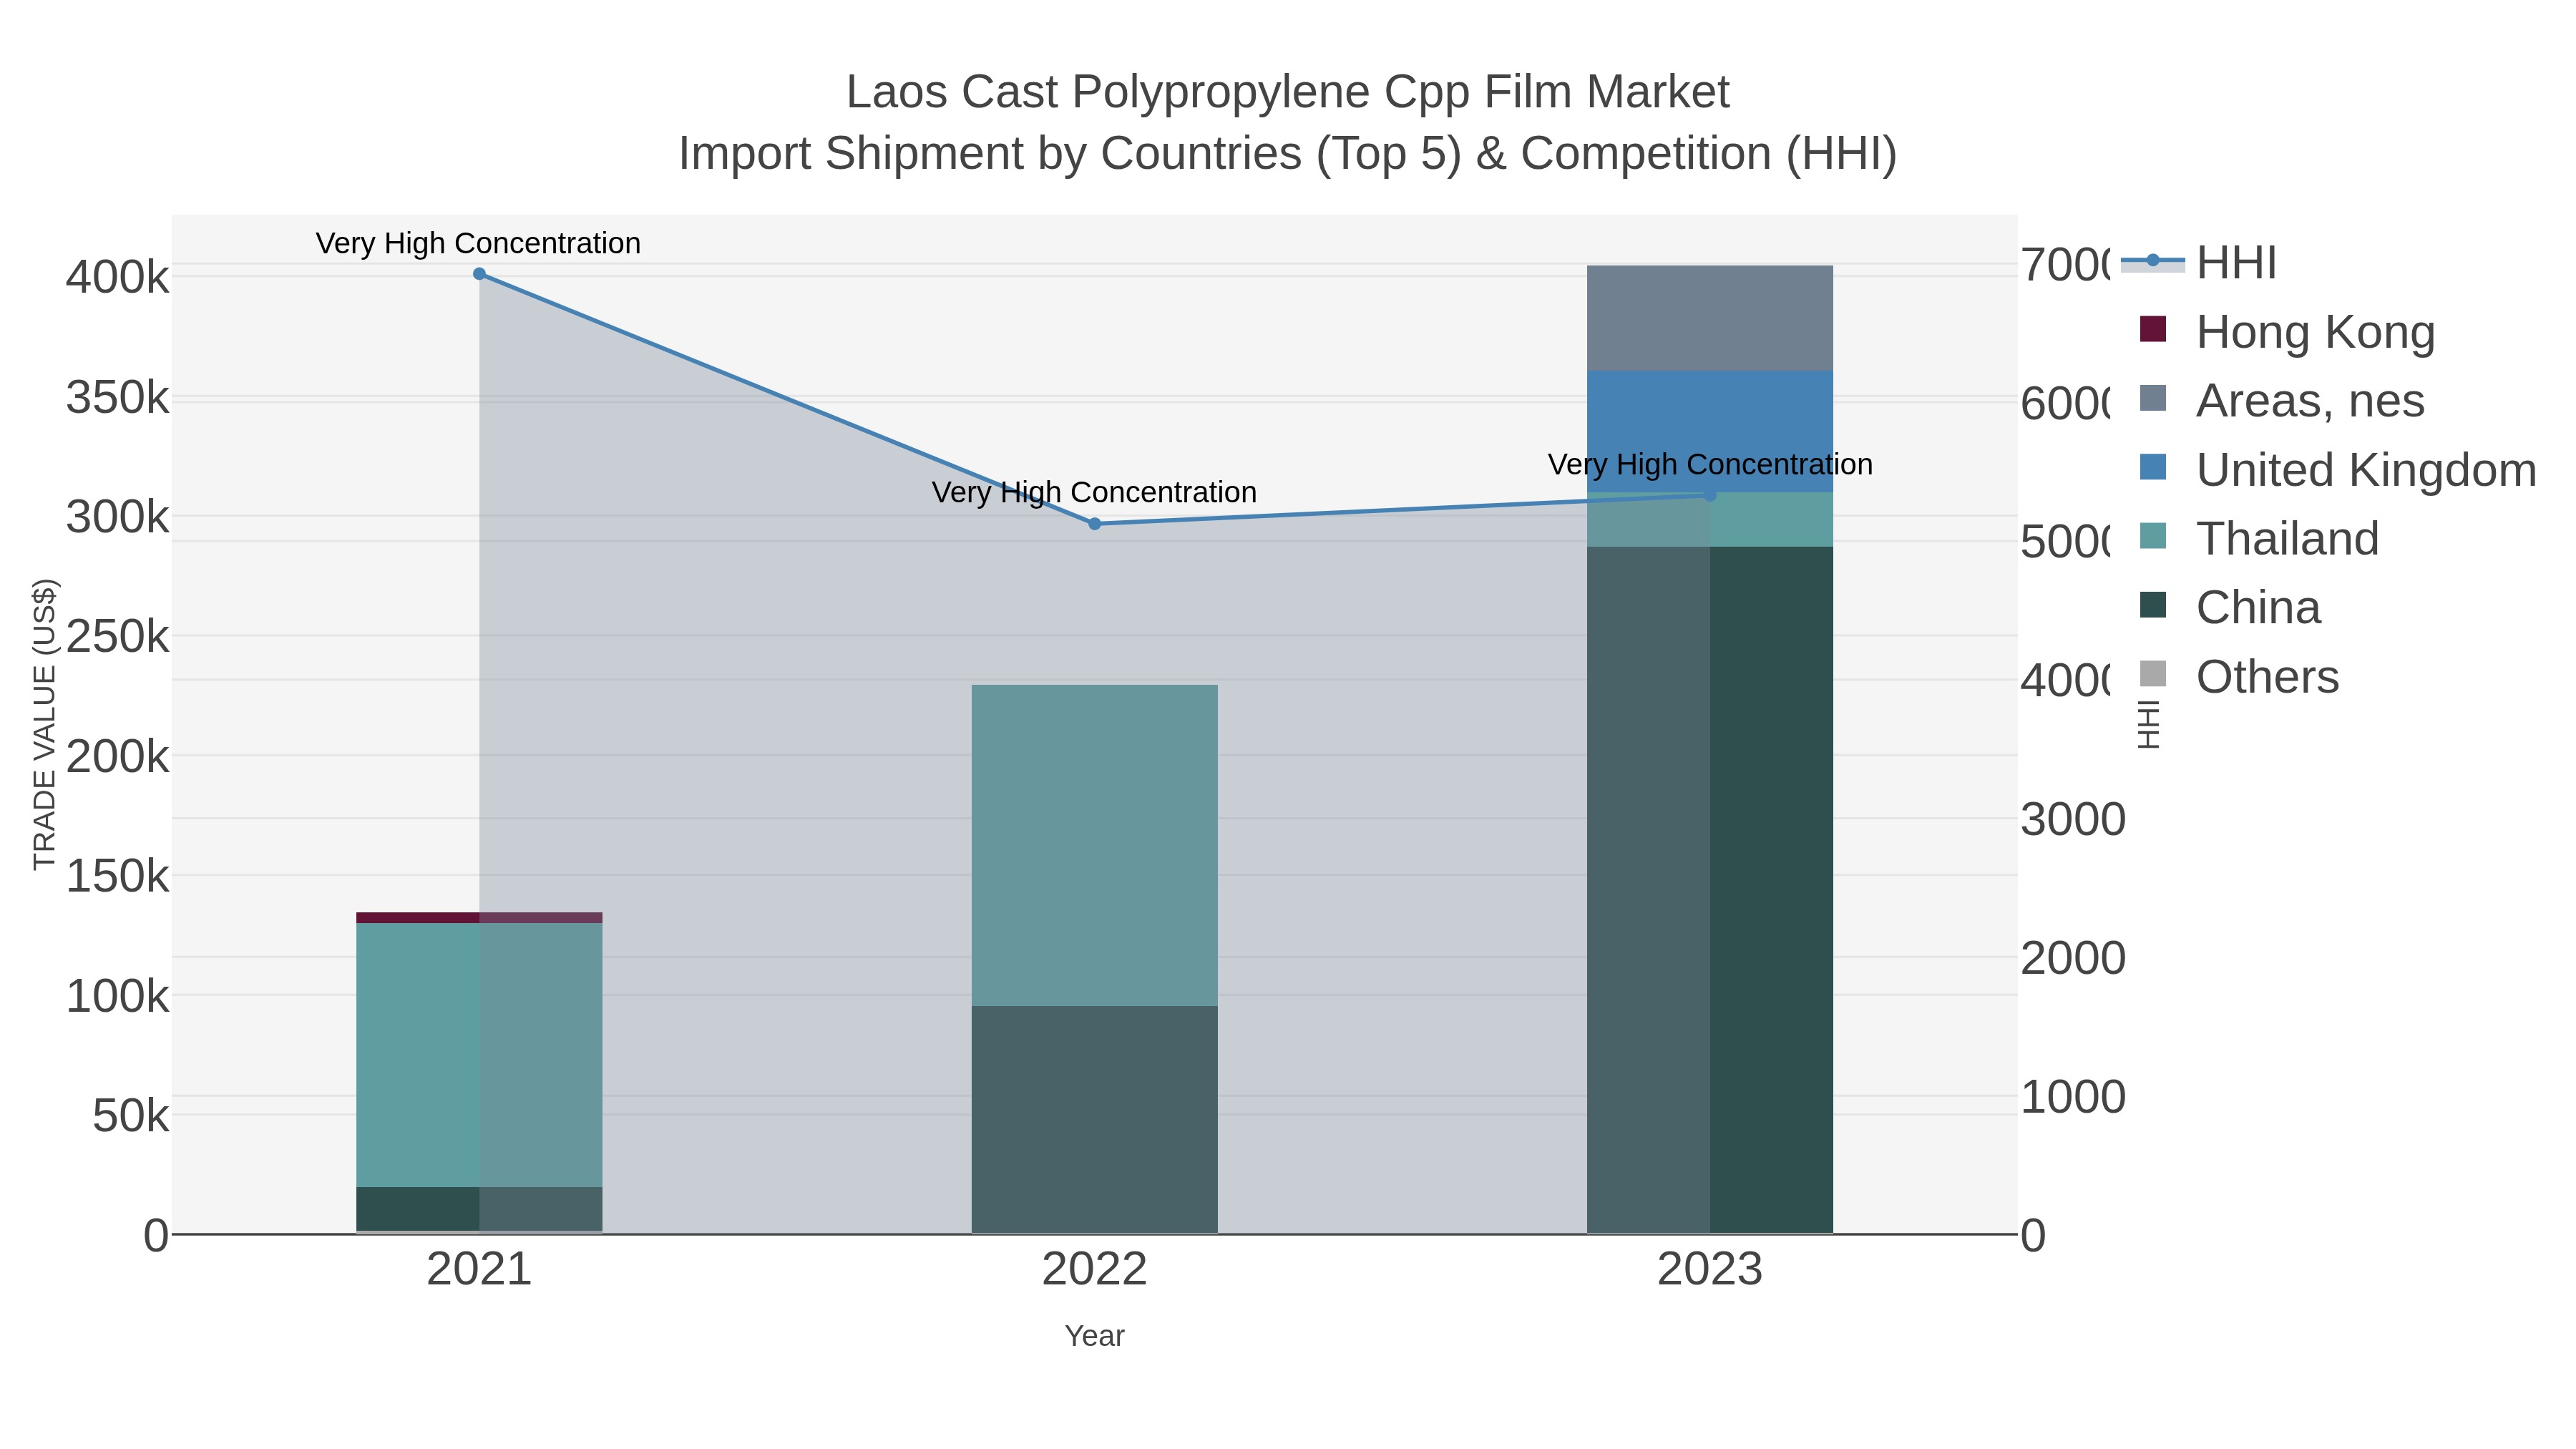This screenshot has width=2576, height=1449.
Task: Click the 2023 United Kingdom bar segment
Action: [x=1710, y=431]
